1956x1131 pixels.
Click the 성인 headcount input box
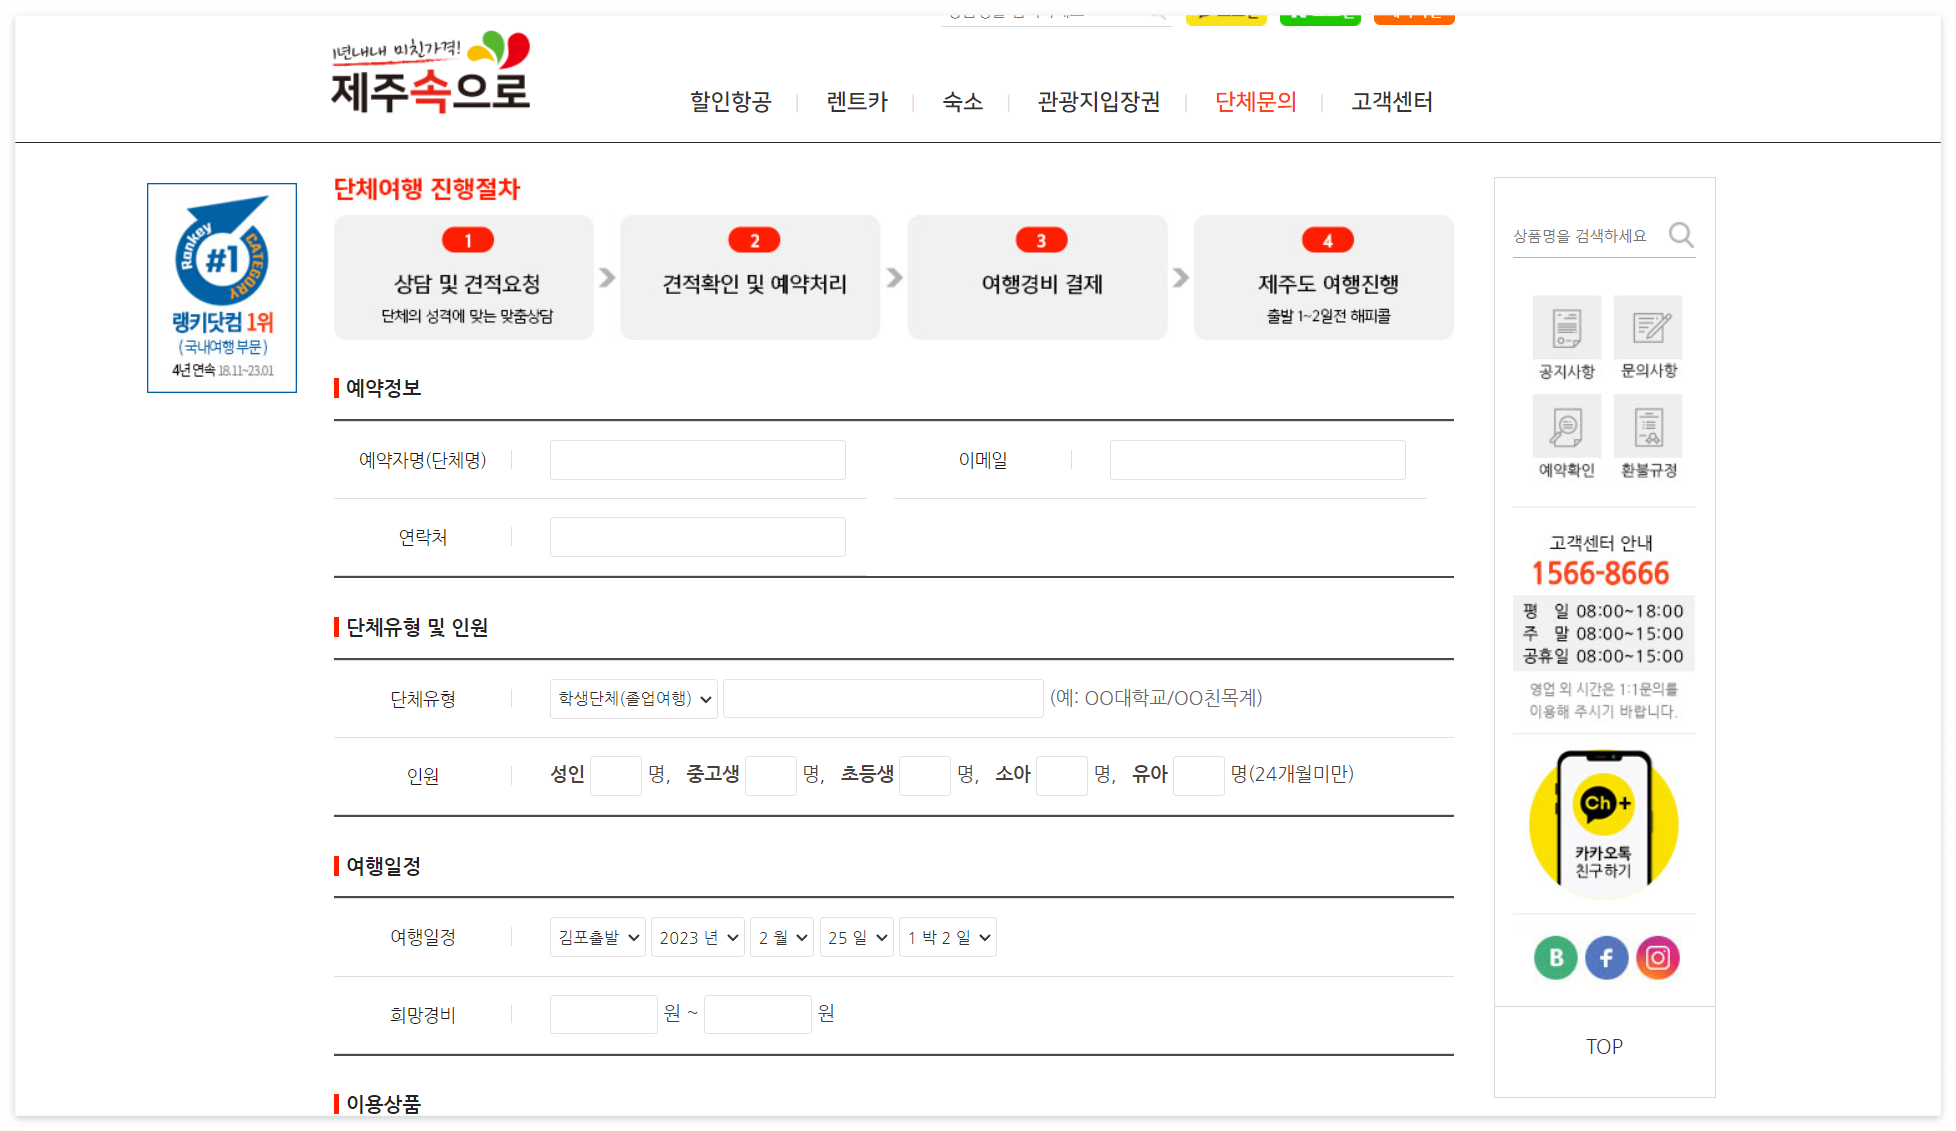click(615, 775)
